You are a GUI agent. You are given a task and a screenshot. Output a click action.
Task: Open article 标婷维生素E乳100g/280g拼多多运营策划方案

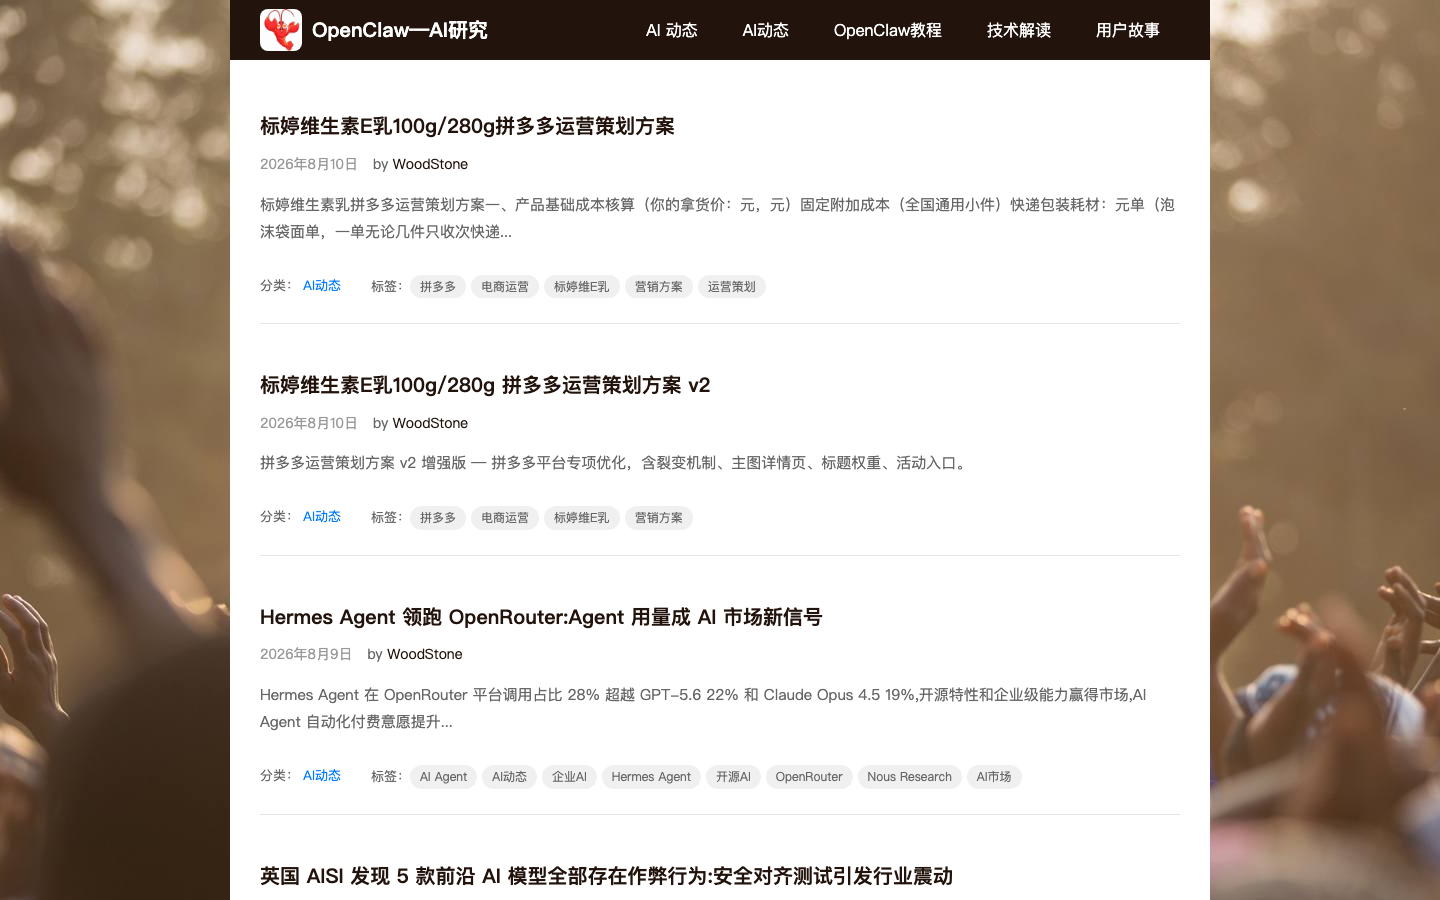pos(467,126)
